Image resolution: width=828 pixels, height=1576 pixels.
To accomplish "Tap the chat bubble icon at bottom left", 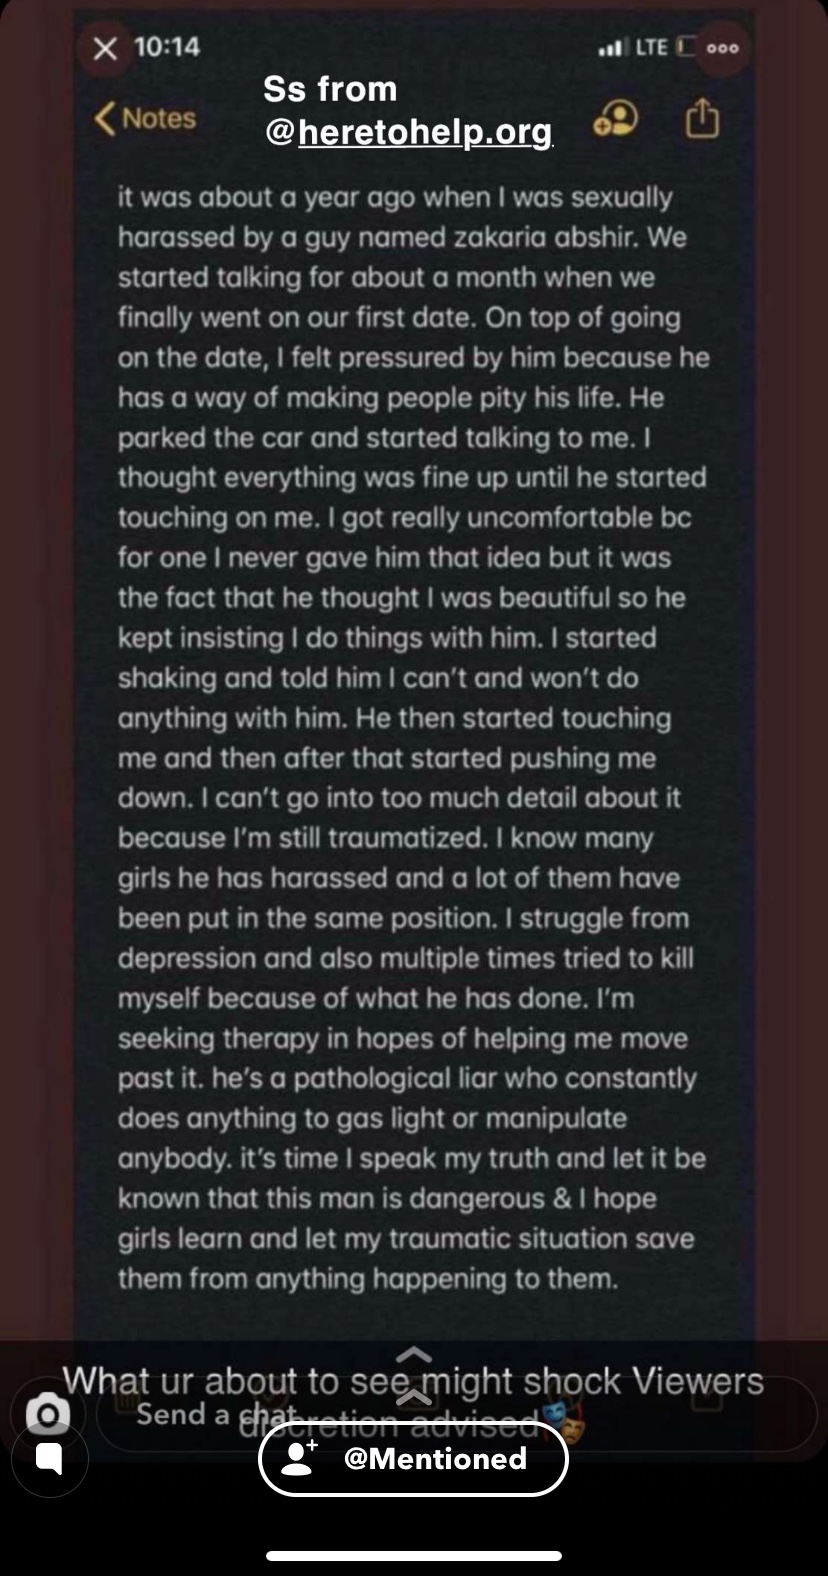I will [49, 1458].
